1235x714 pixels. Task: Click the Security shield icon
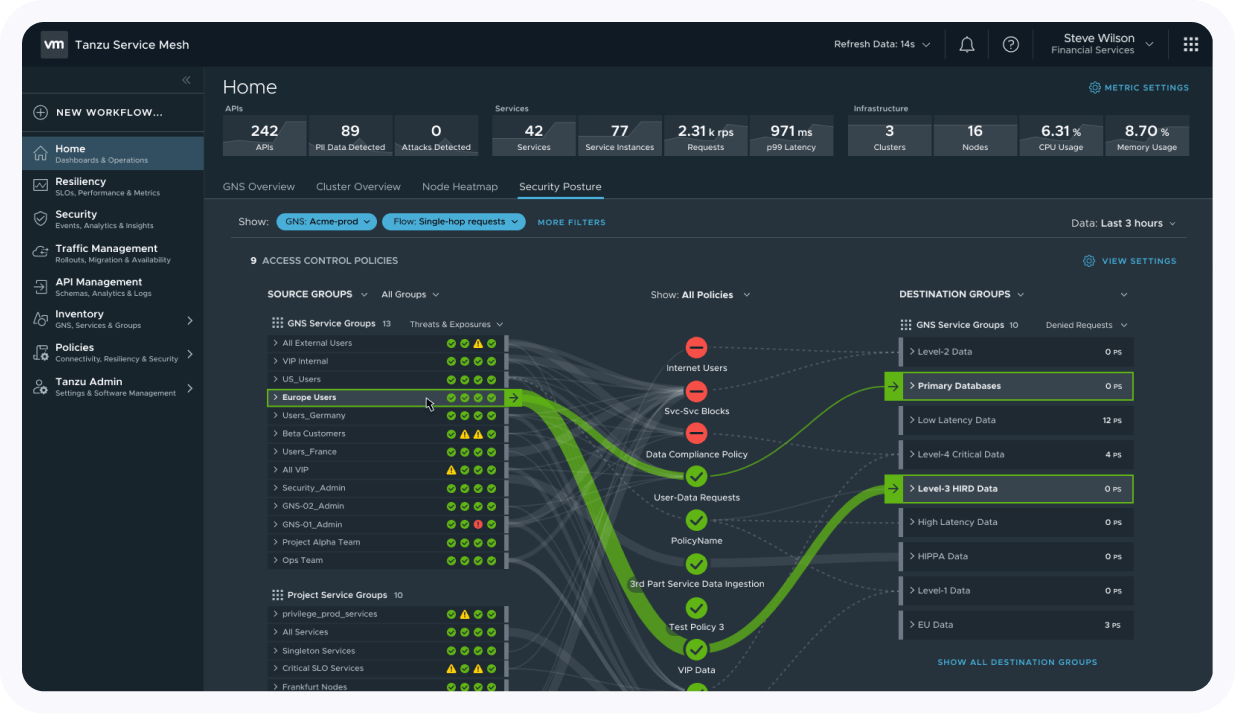[41, 219]
